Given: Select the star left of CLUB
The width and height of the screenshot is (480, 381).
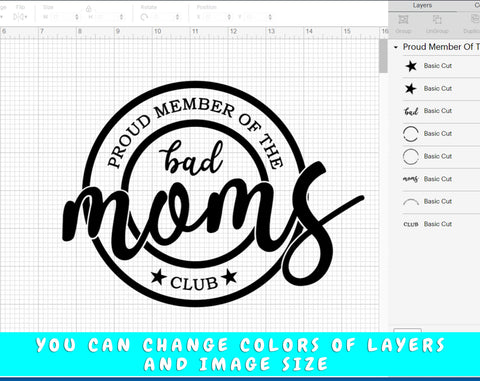Looking at the screenshot, I should 159,276.
